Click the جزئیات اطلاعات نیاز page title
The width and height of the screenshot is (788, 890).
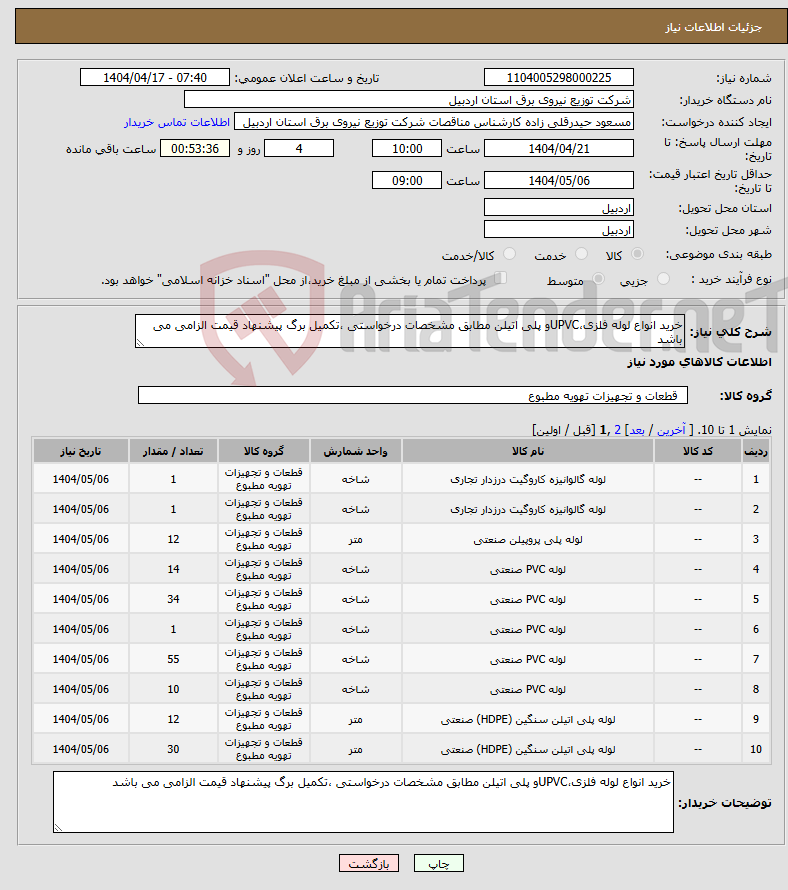pos(714,27)
